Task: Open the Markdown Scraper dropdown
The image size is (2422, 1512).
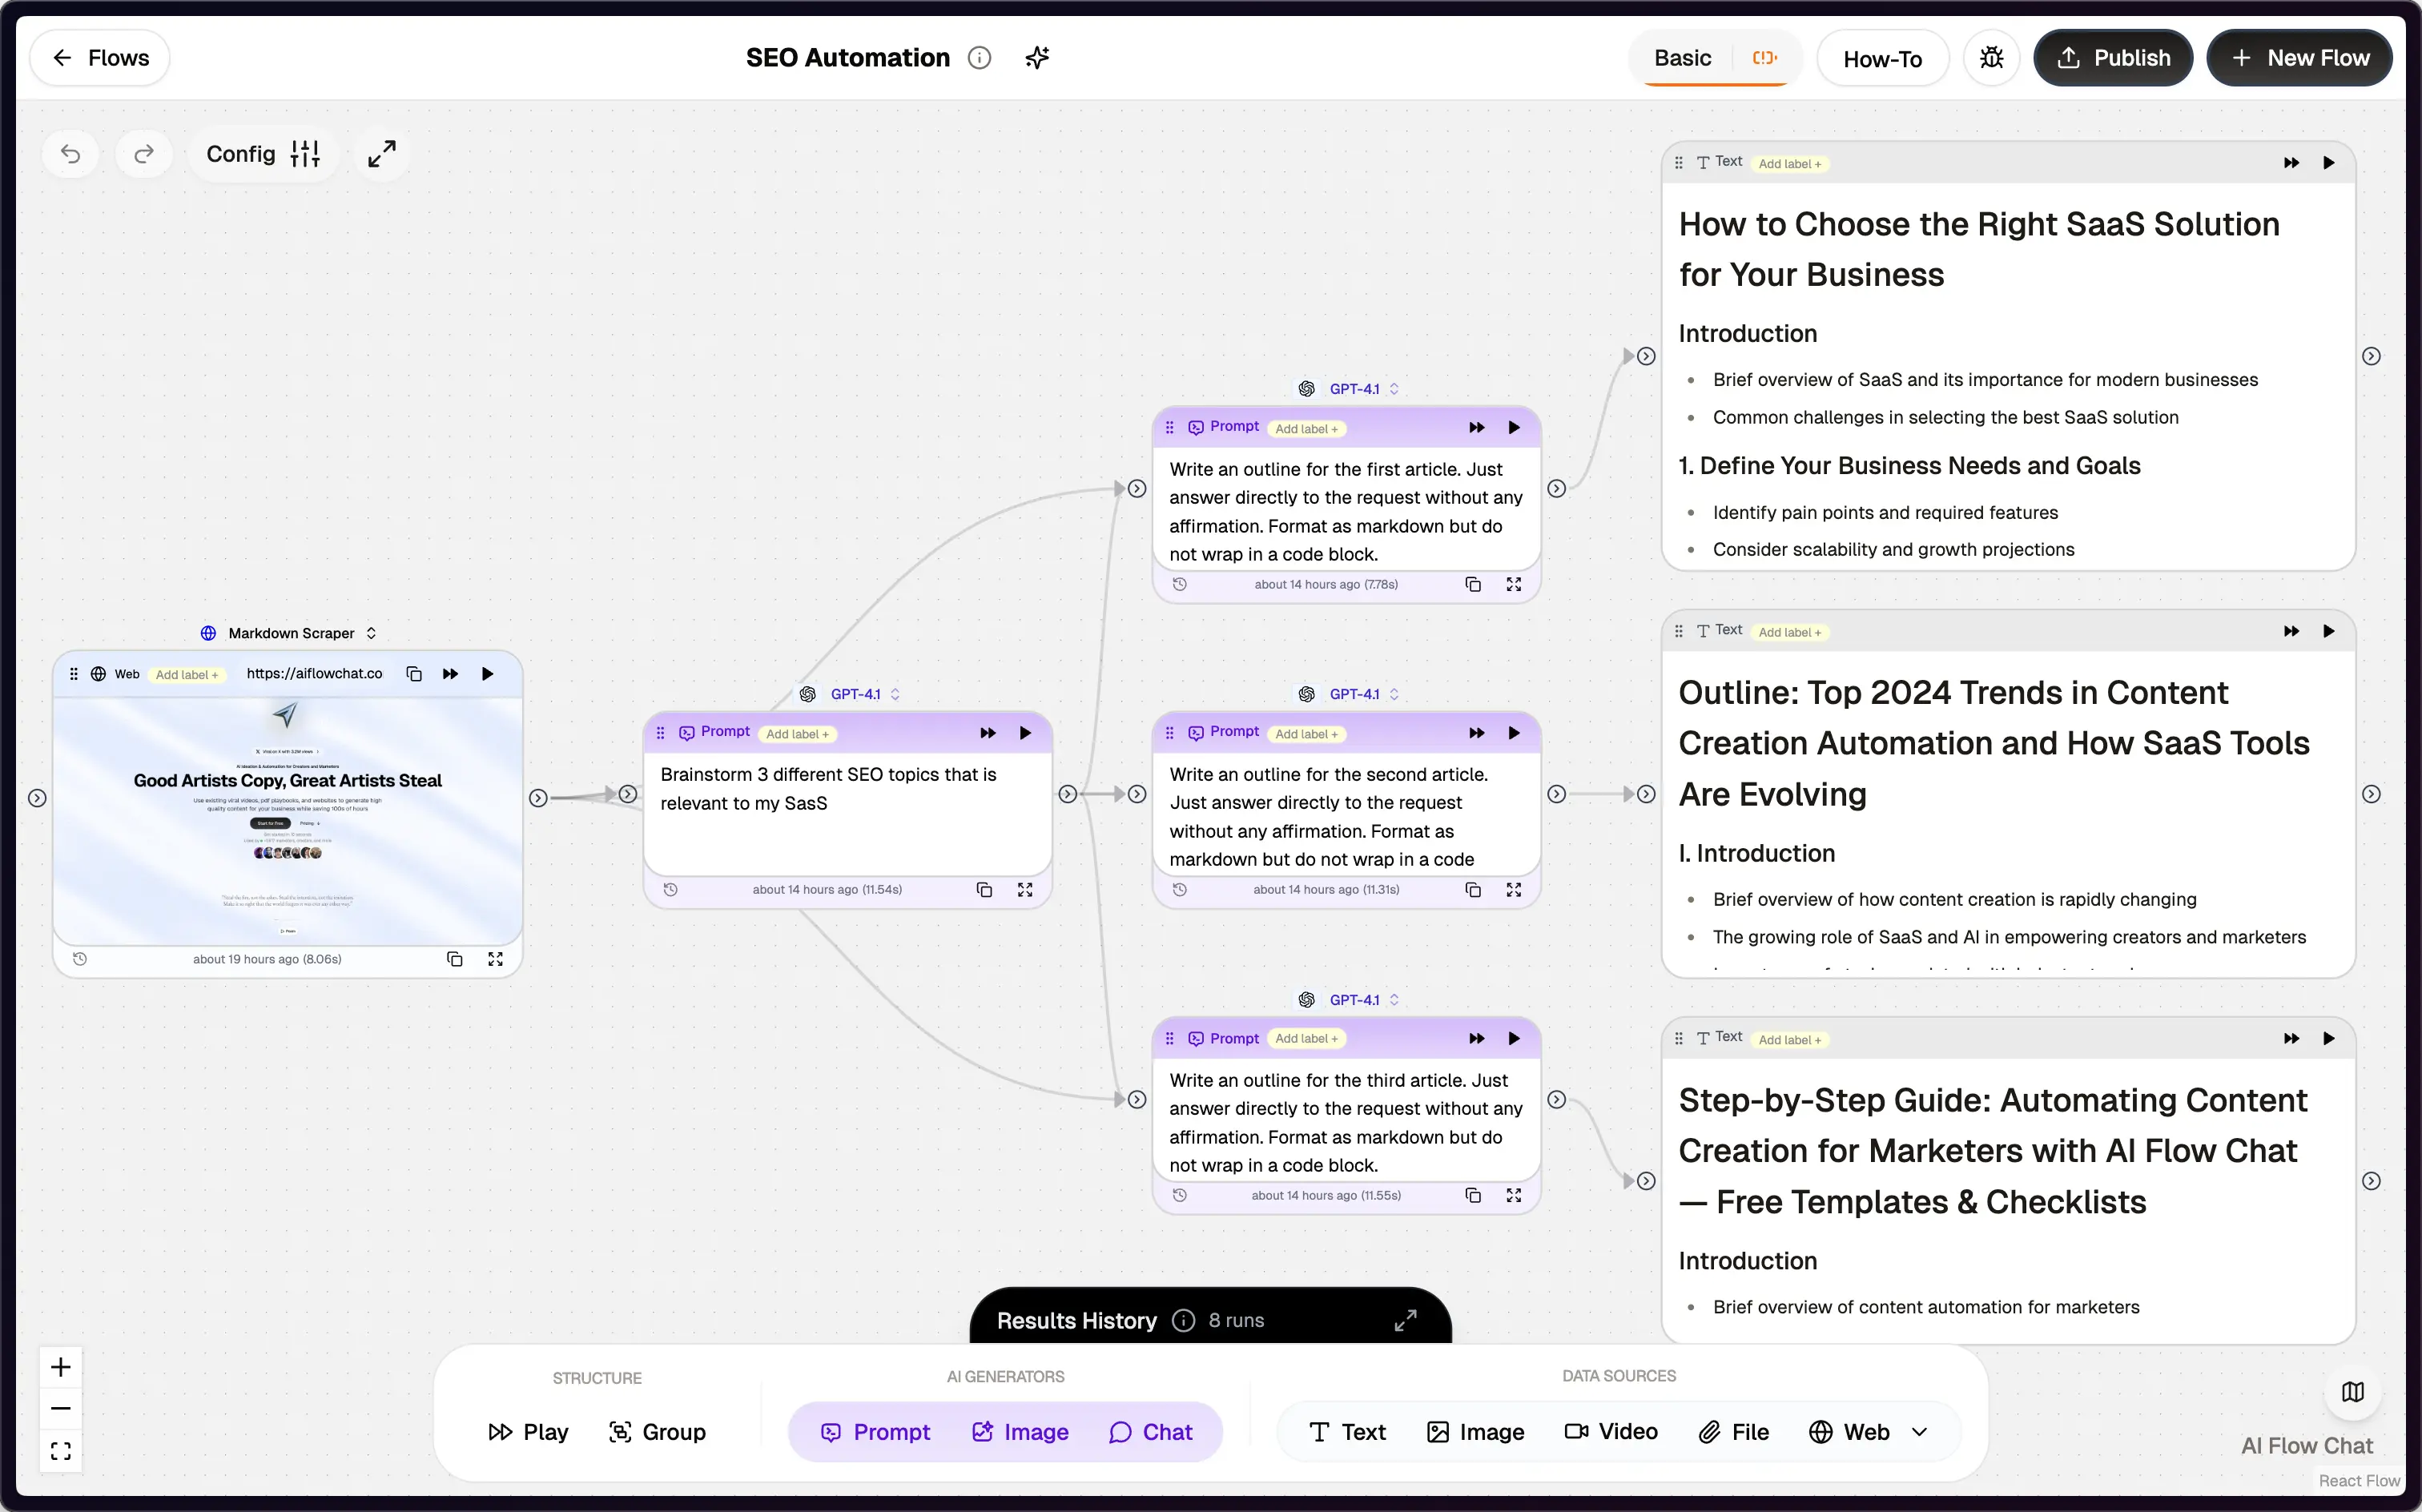Action: (x=291, y=633)
